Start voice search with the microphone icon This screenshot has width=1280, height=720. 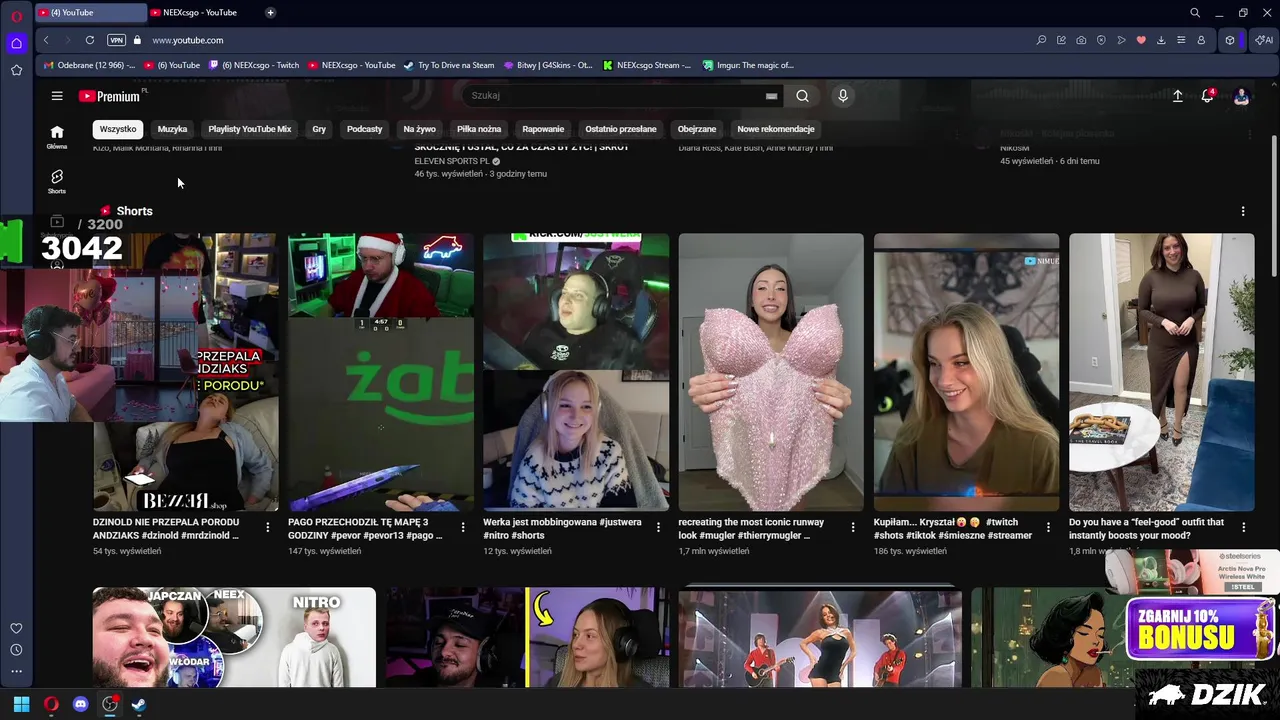[x=843, y=96]
